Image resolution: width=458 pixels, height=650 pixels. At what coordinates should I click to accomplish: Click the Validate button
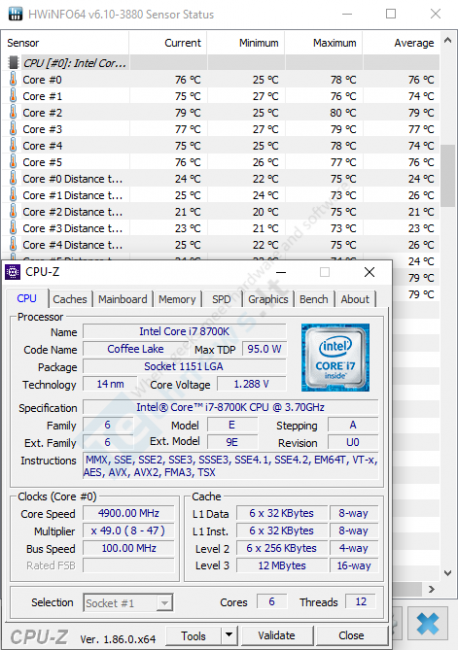[x=277, y=635]
